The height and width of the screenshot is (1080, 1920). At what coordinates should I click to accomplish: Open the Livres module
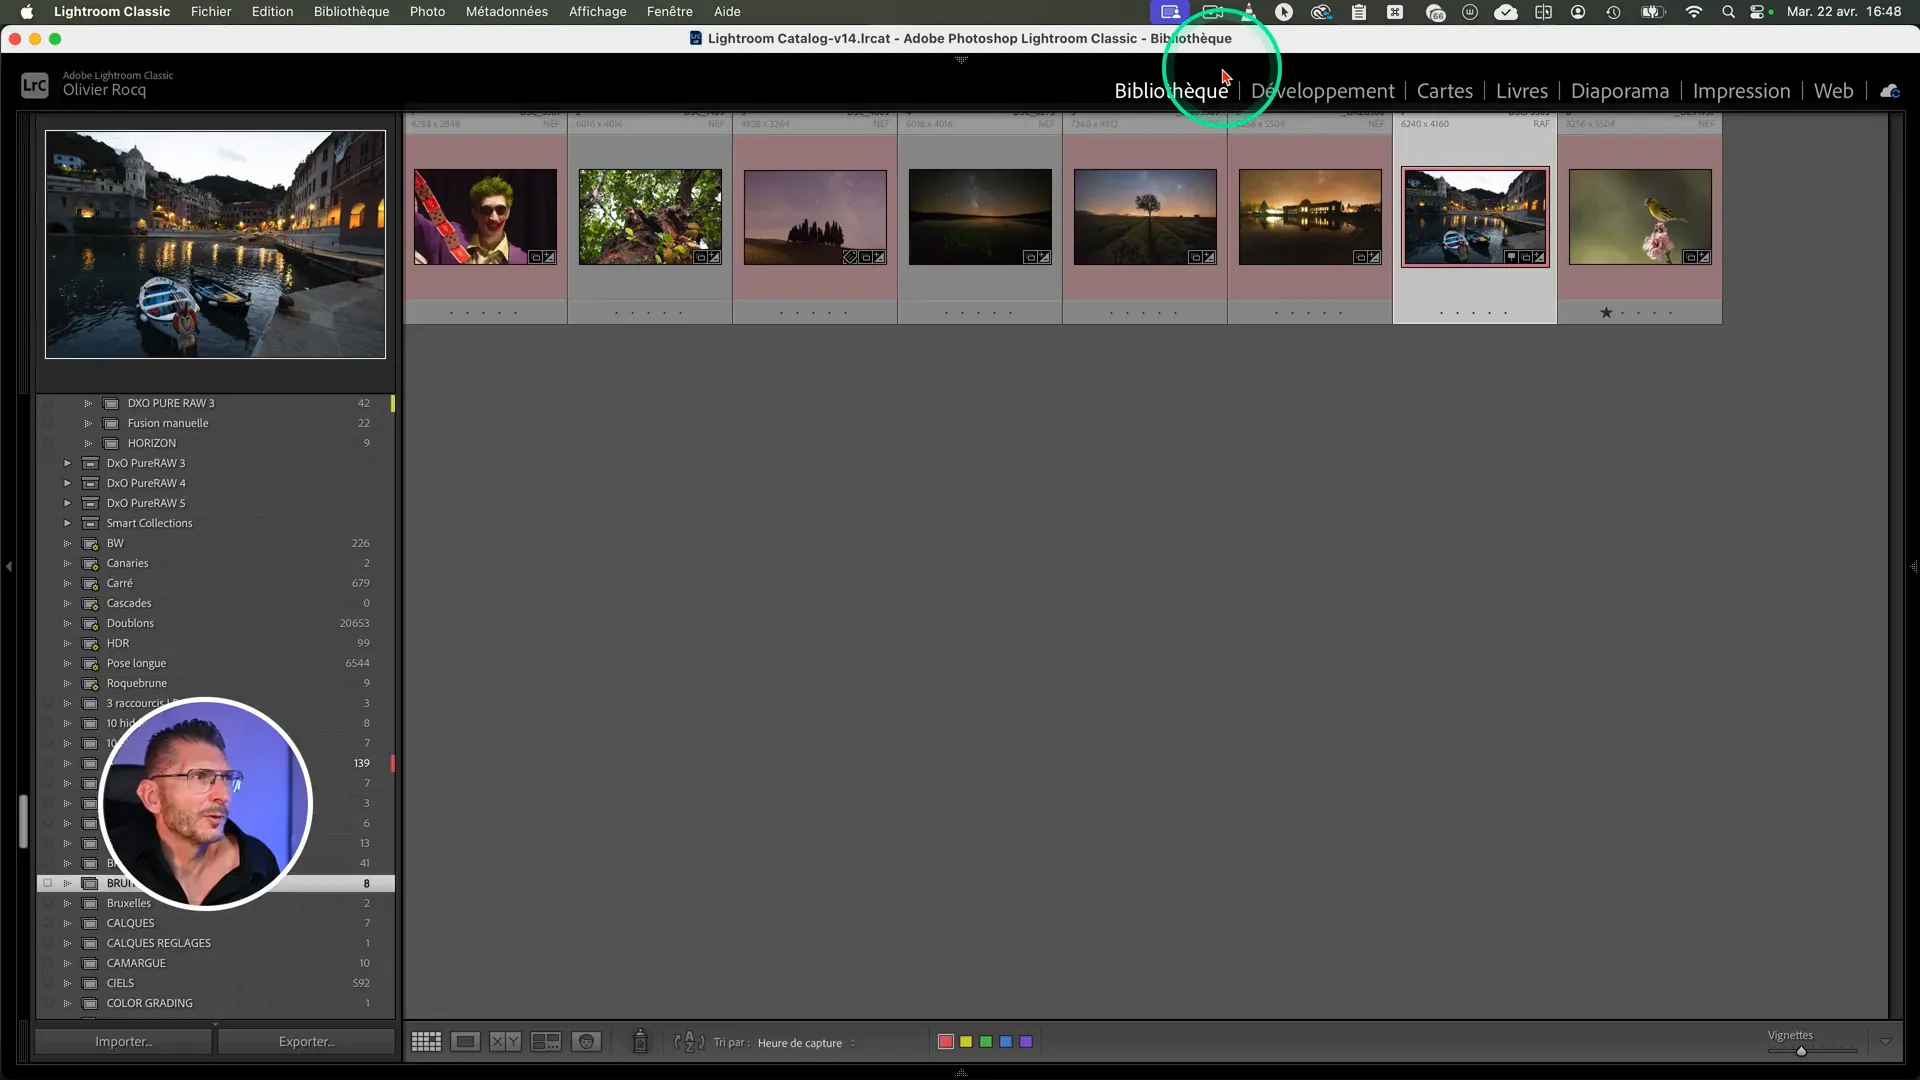[1521, 91]
